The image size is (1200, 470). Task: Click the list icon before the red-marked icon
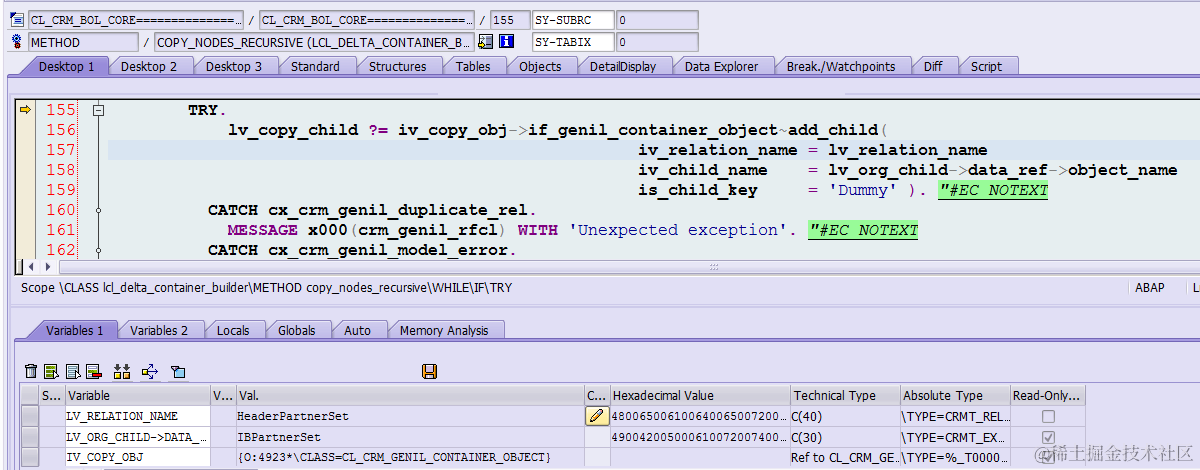(73, 372)
